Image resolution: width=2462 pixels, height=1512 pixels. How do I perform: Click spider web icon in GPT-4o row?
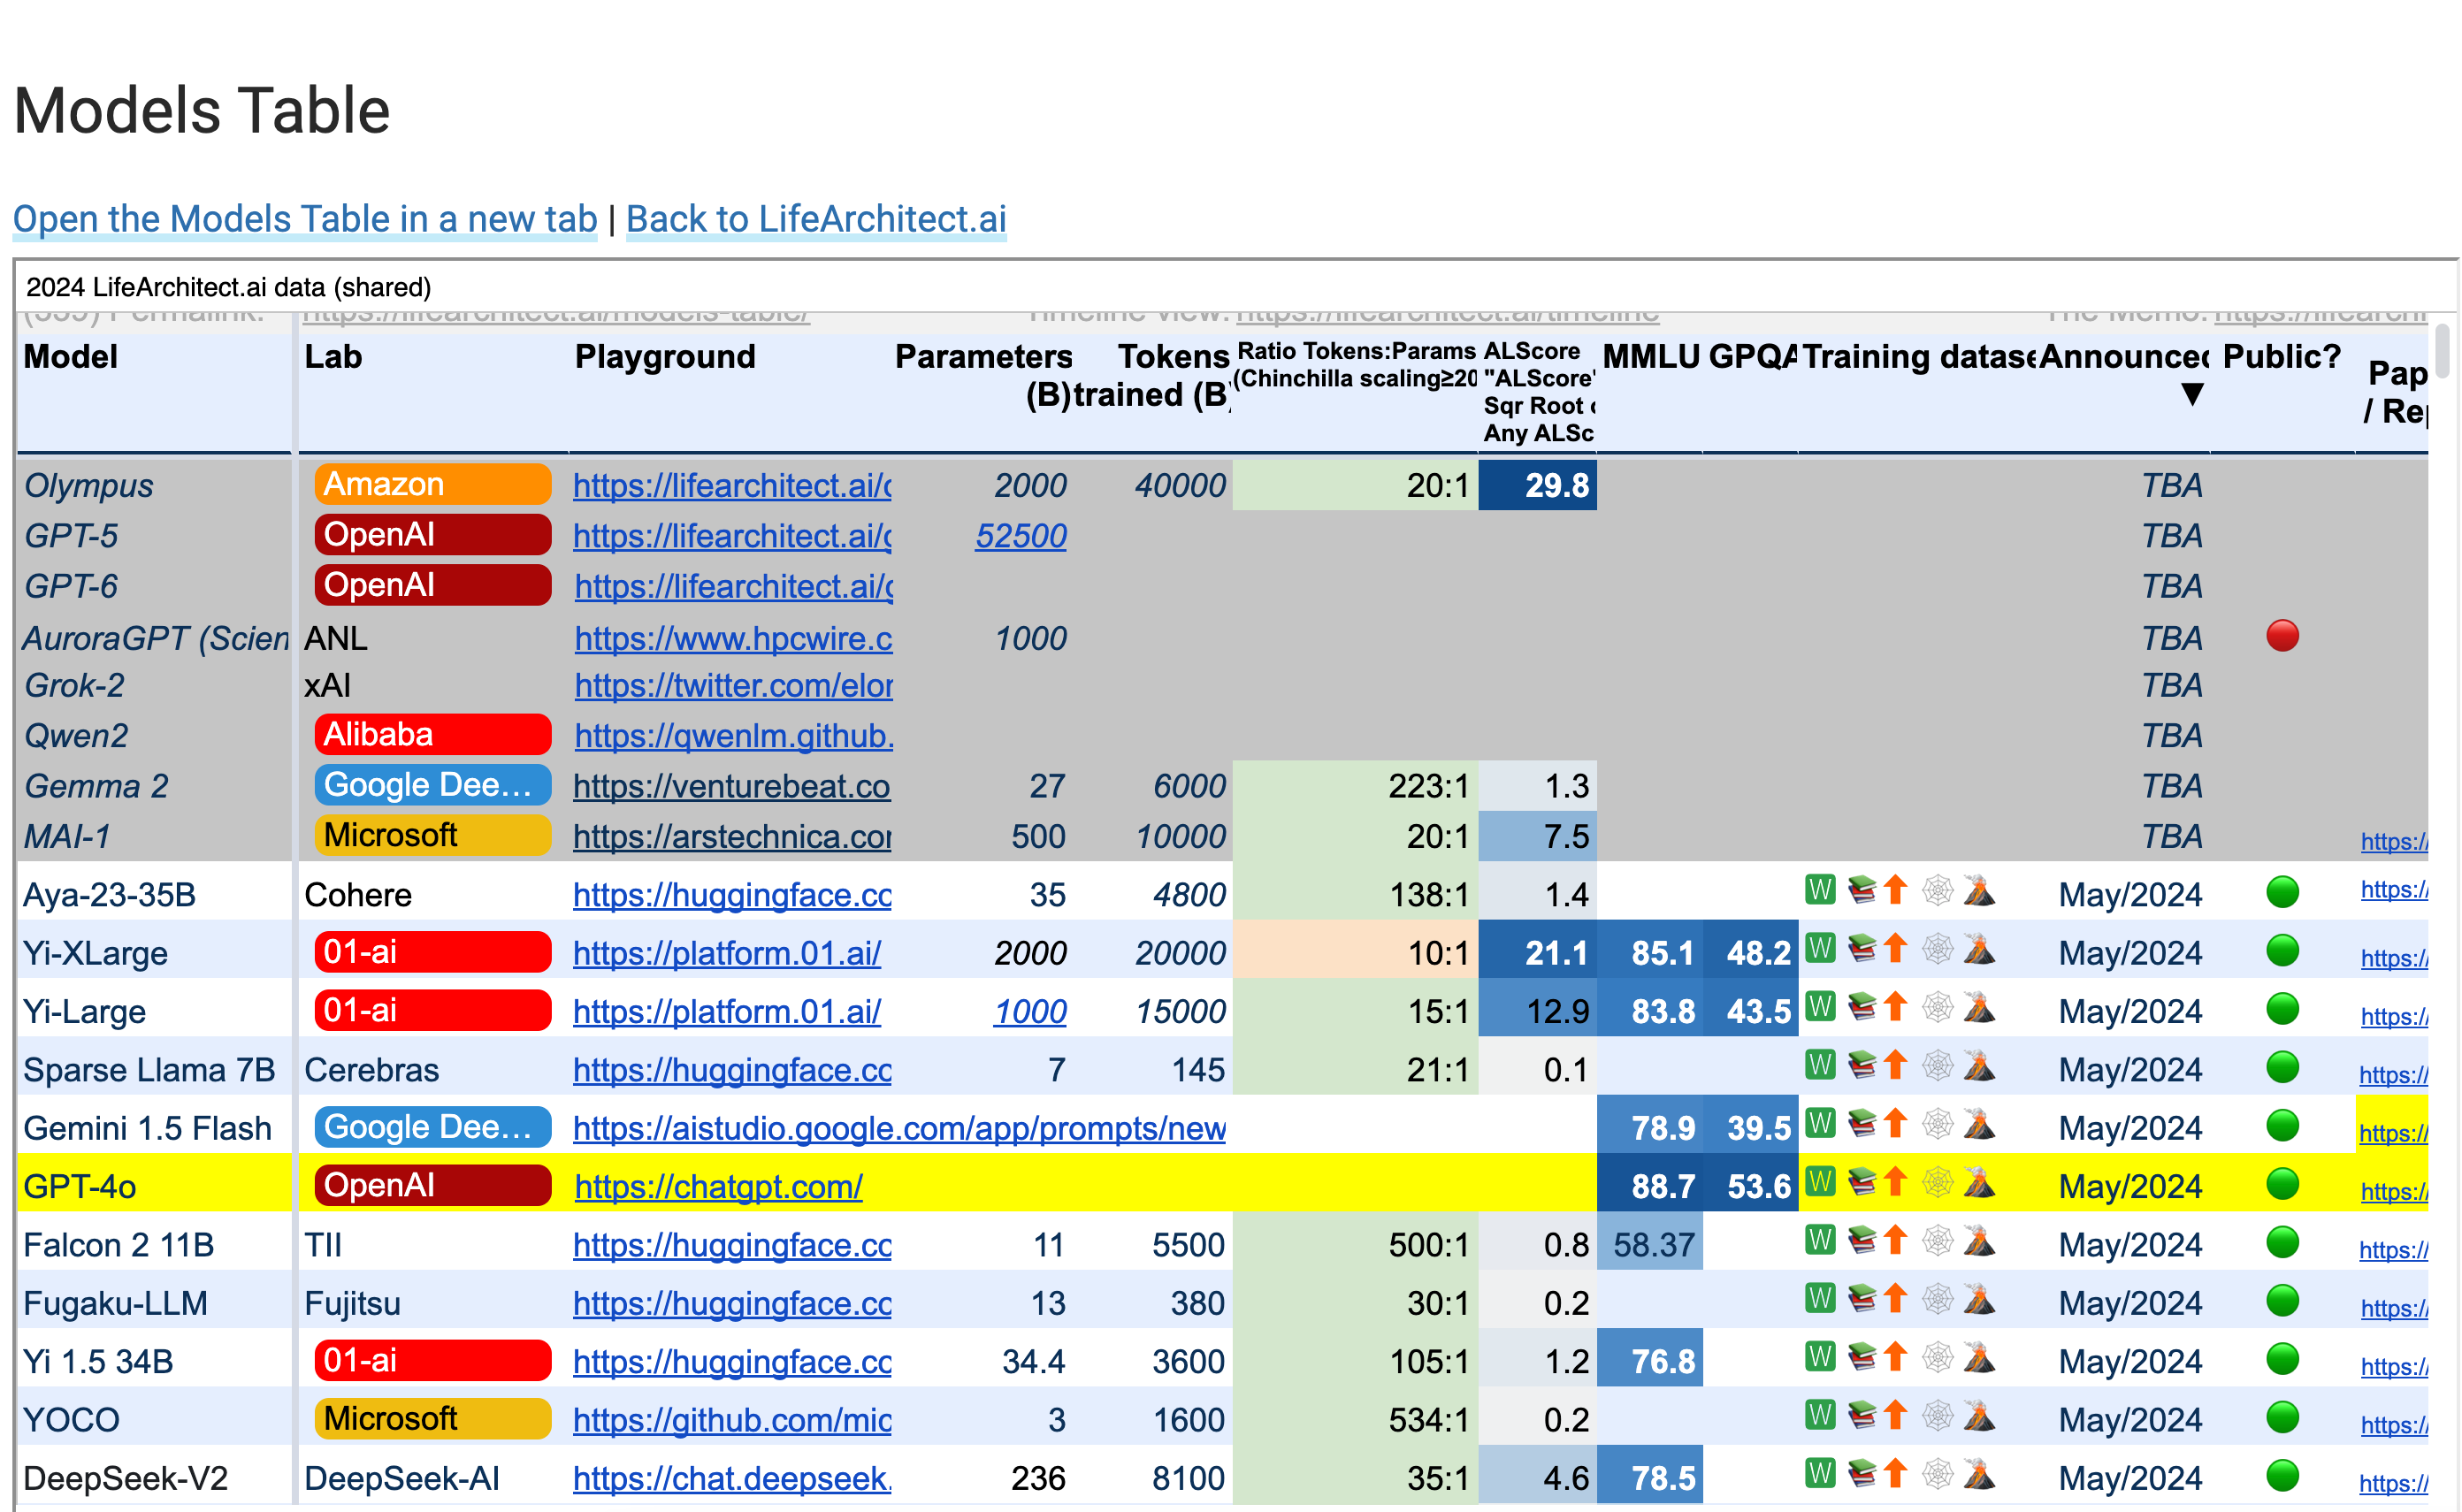pos(1937,1181)
